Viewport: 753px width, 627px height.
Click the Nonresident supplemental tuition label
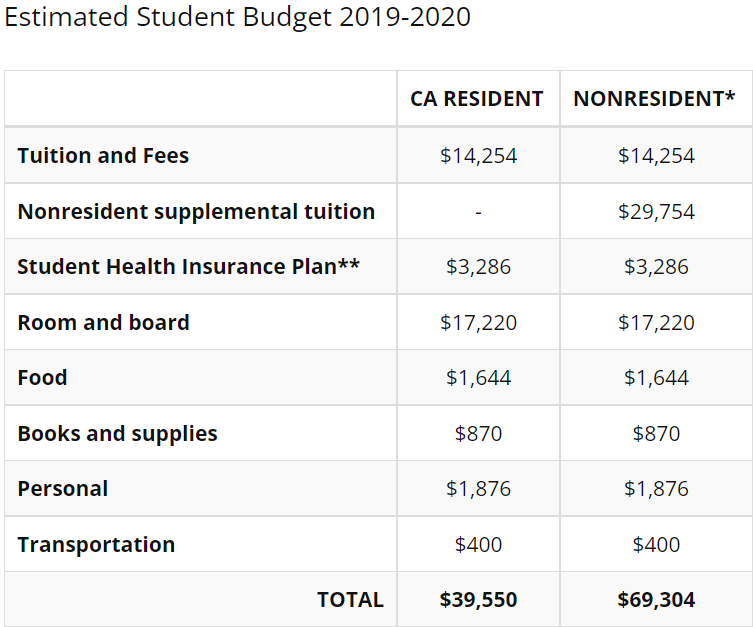[196, 211]
